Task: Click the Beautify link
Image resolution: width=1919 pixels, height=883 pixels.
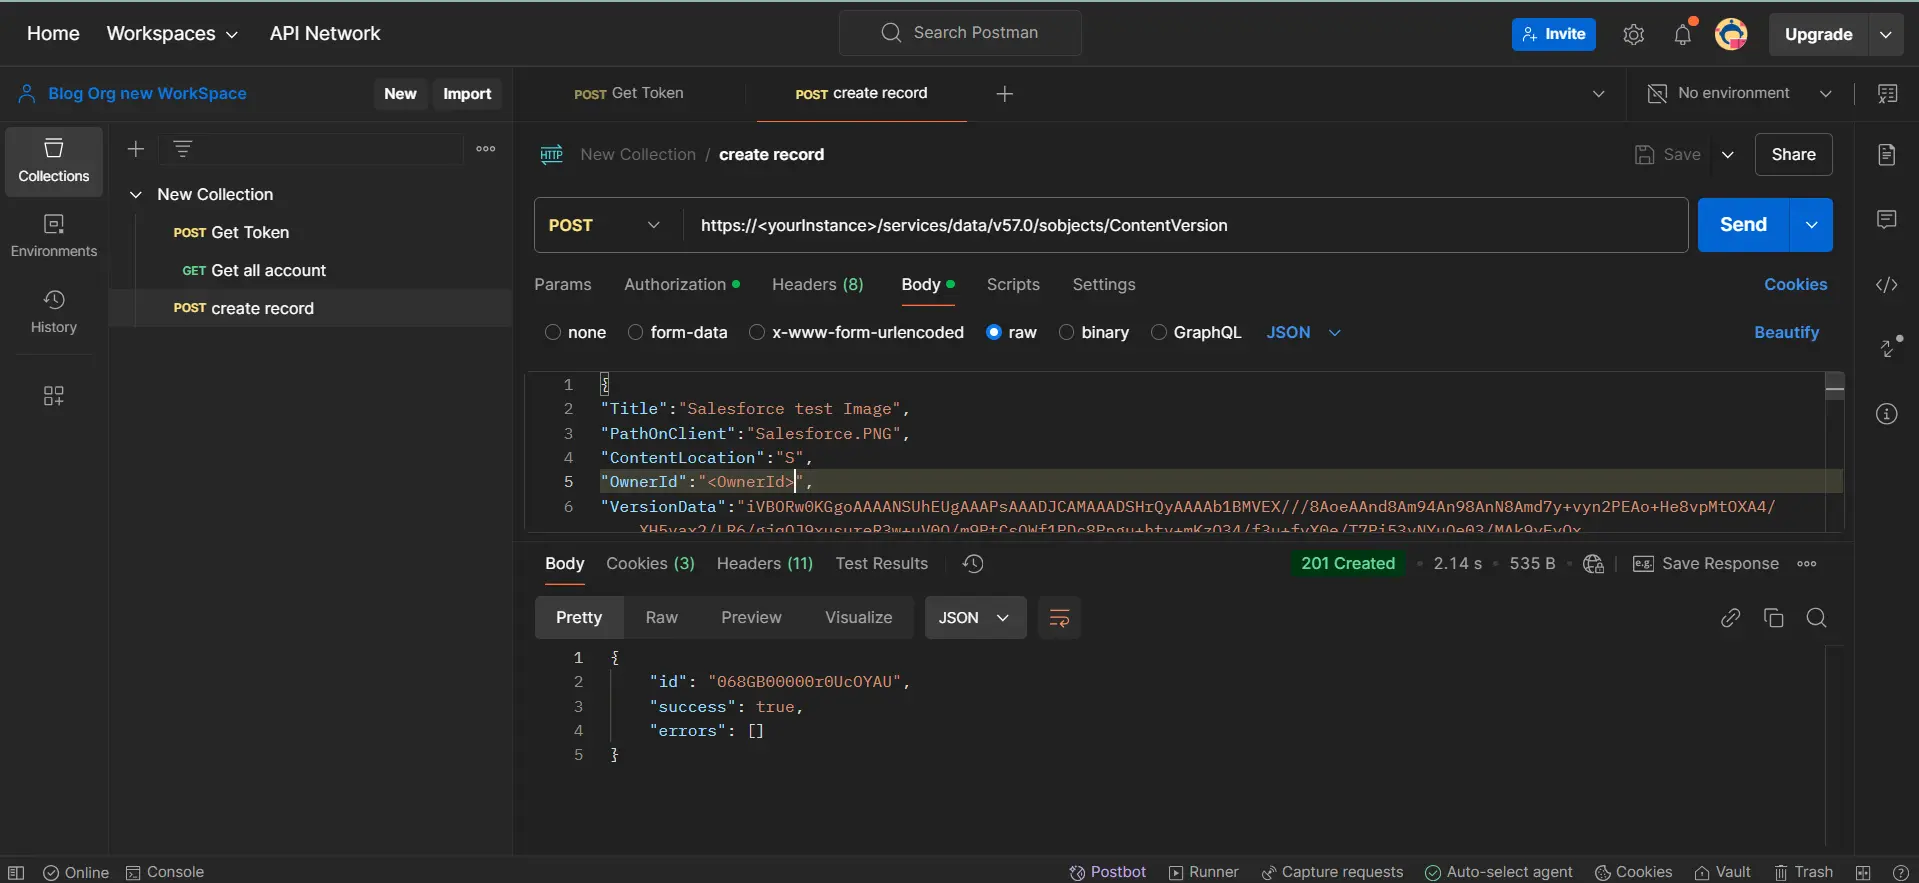Action: click(x=1787, y=333)
